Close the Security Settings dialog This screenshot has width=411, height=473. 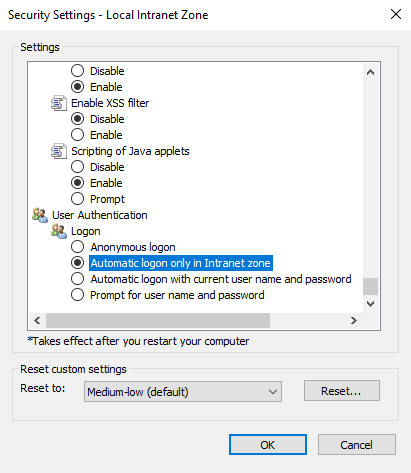pos(396,14)
